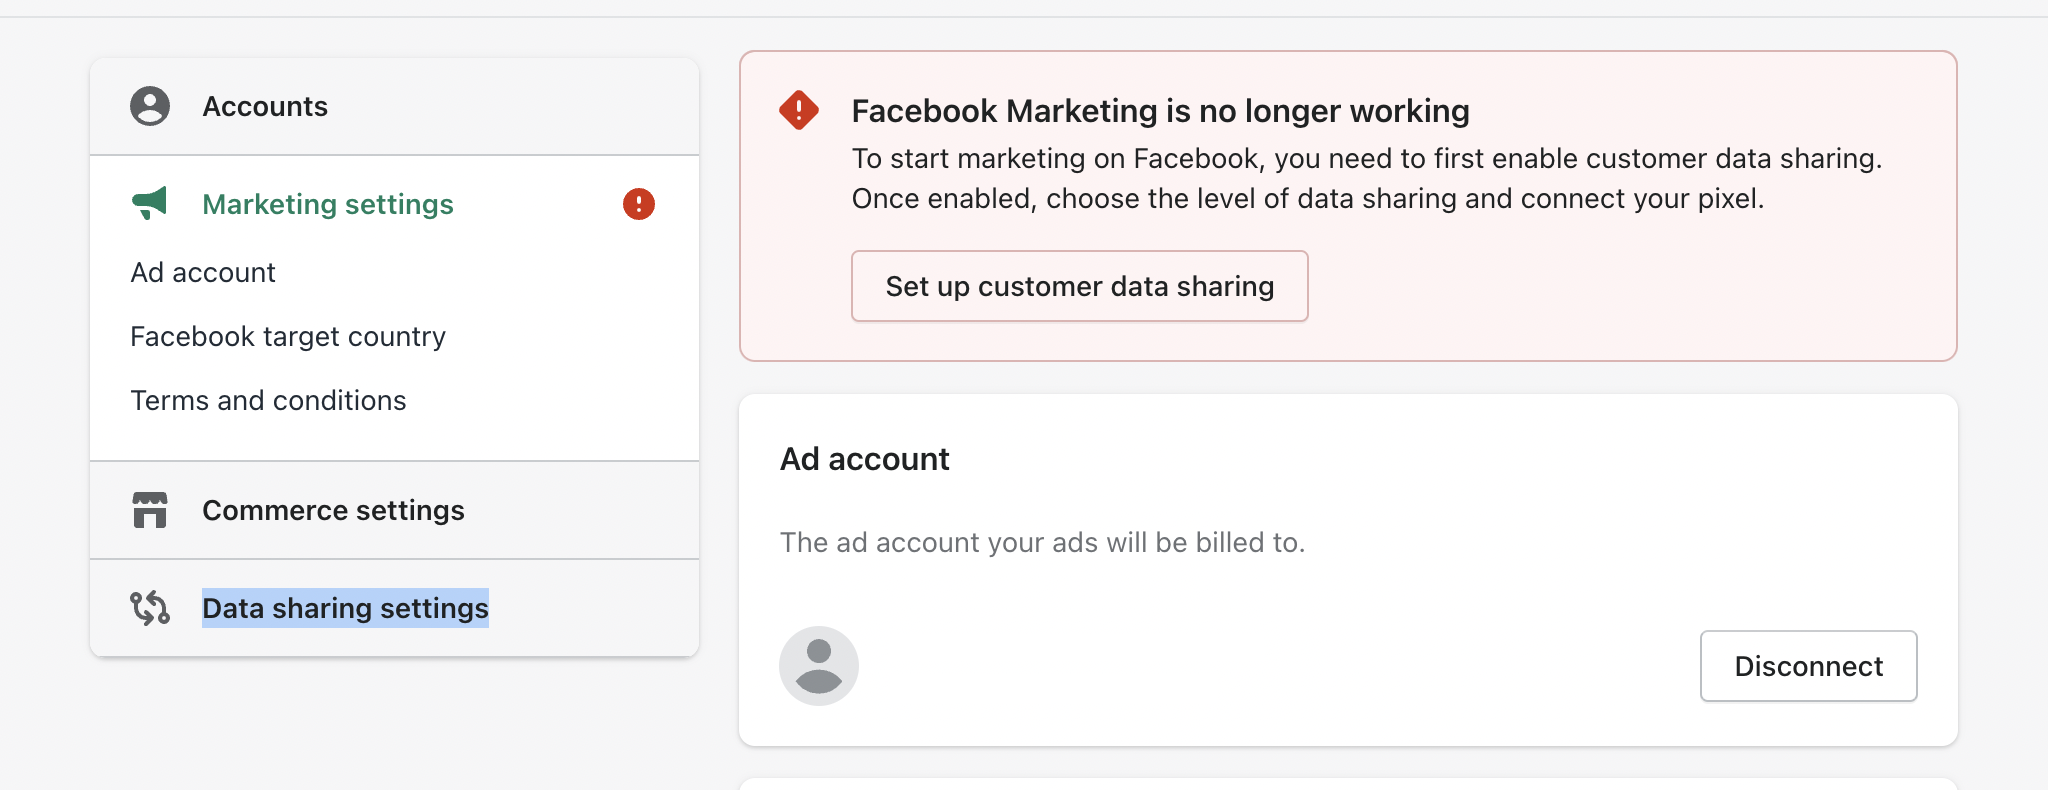Click the Ad account card heading
Image resolution: width=2048 pixels, height=790 pixels.
coord(865,459)
